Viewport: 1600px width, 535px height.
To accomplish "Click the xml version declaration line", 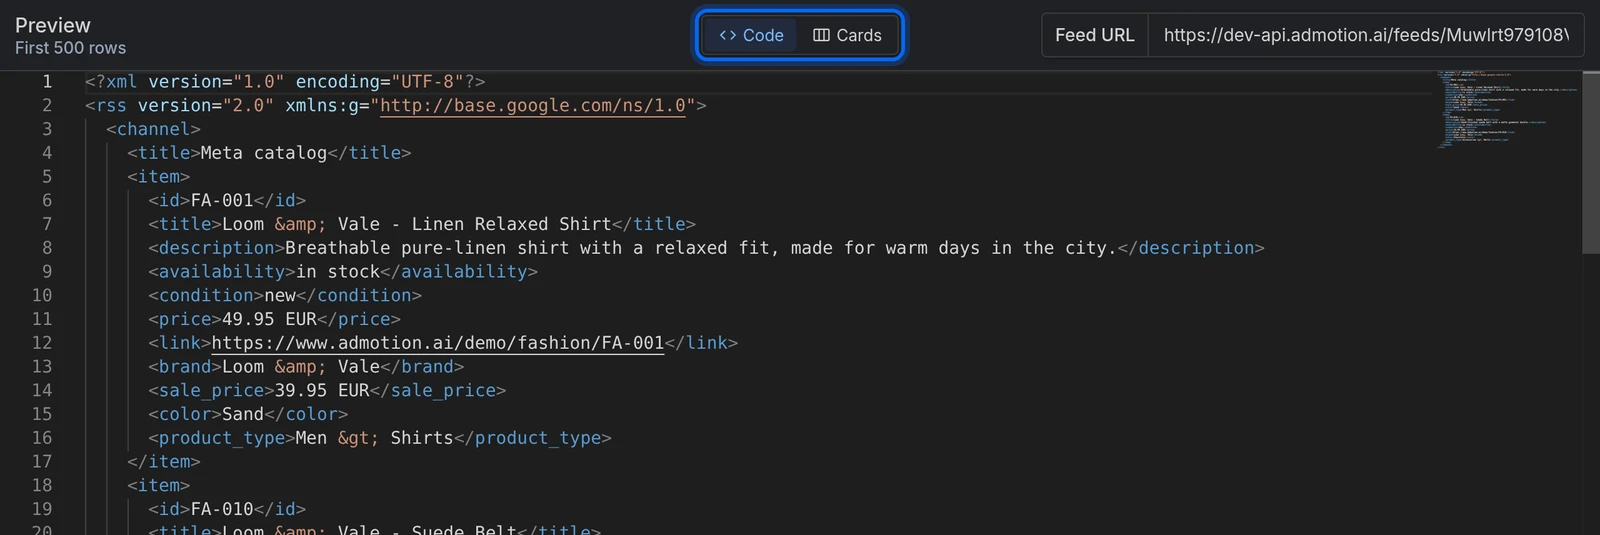I will click(285, 81).
